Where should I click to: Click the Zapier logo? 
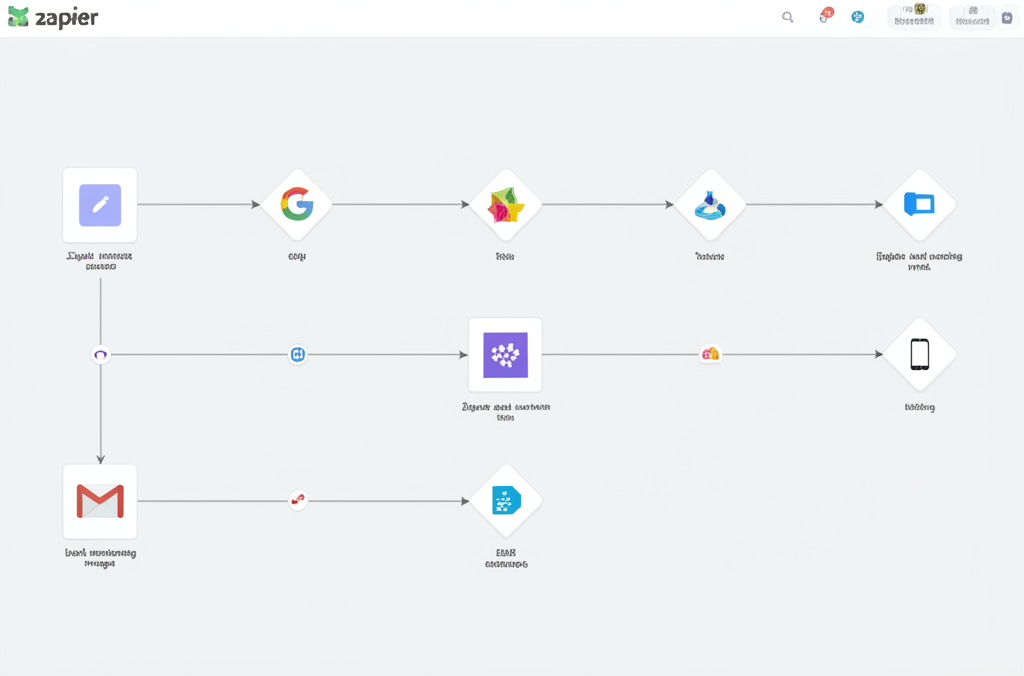click(x=53, y=18)
